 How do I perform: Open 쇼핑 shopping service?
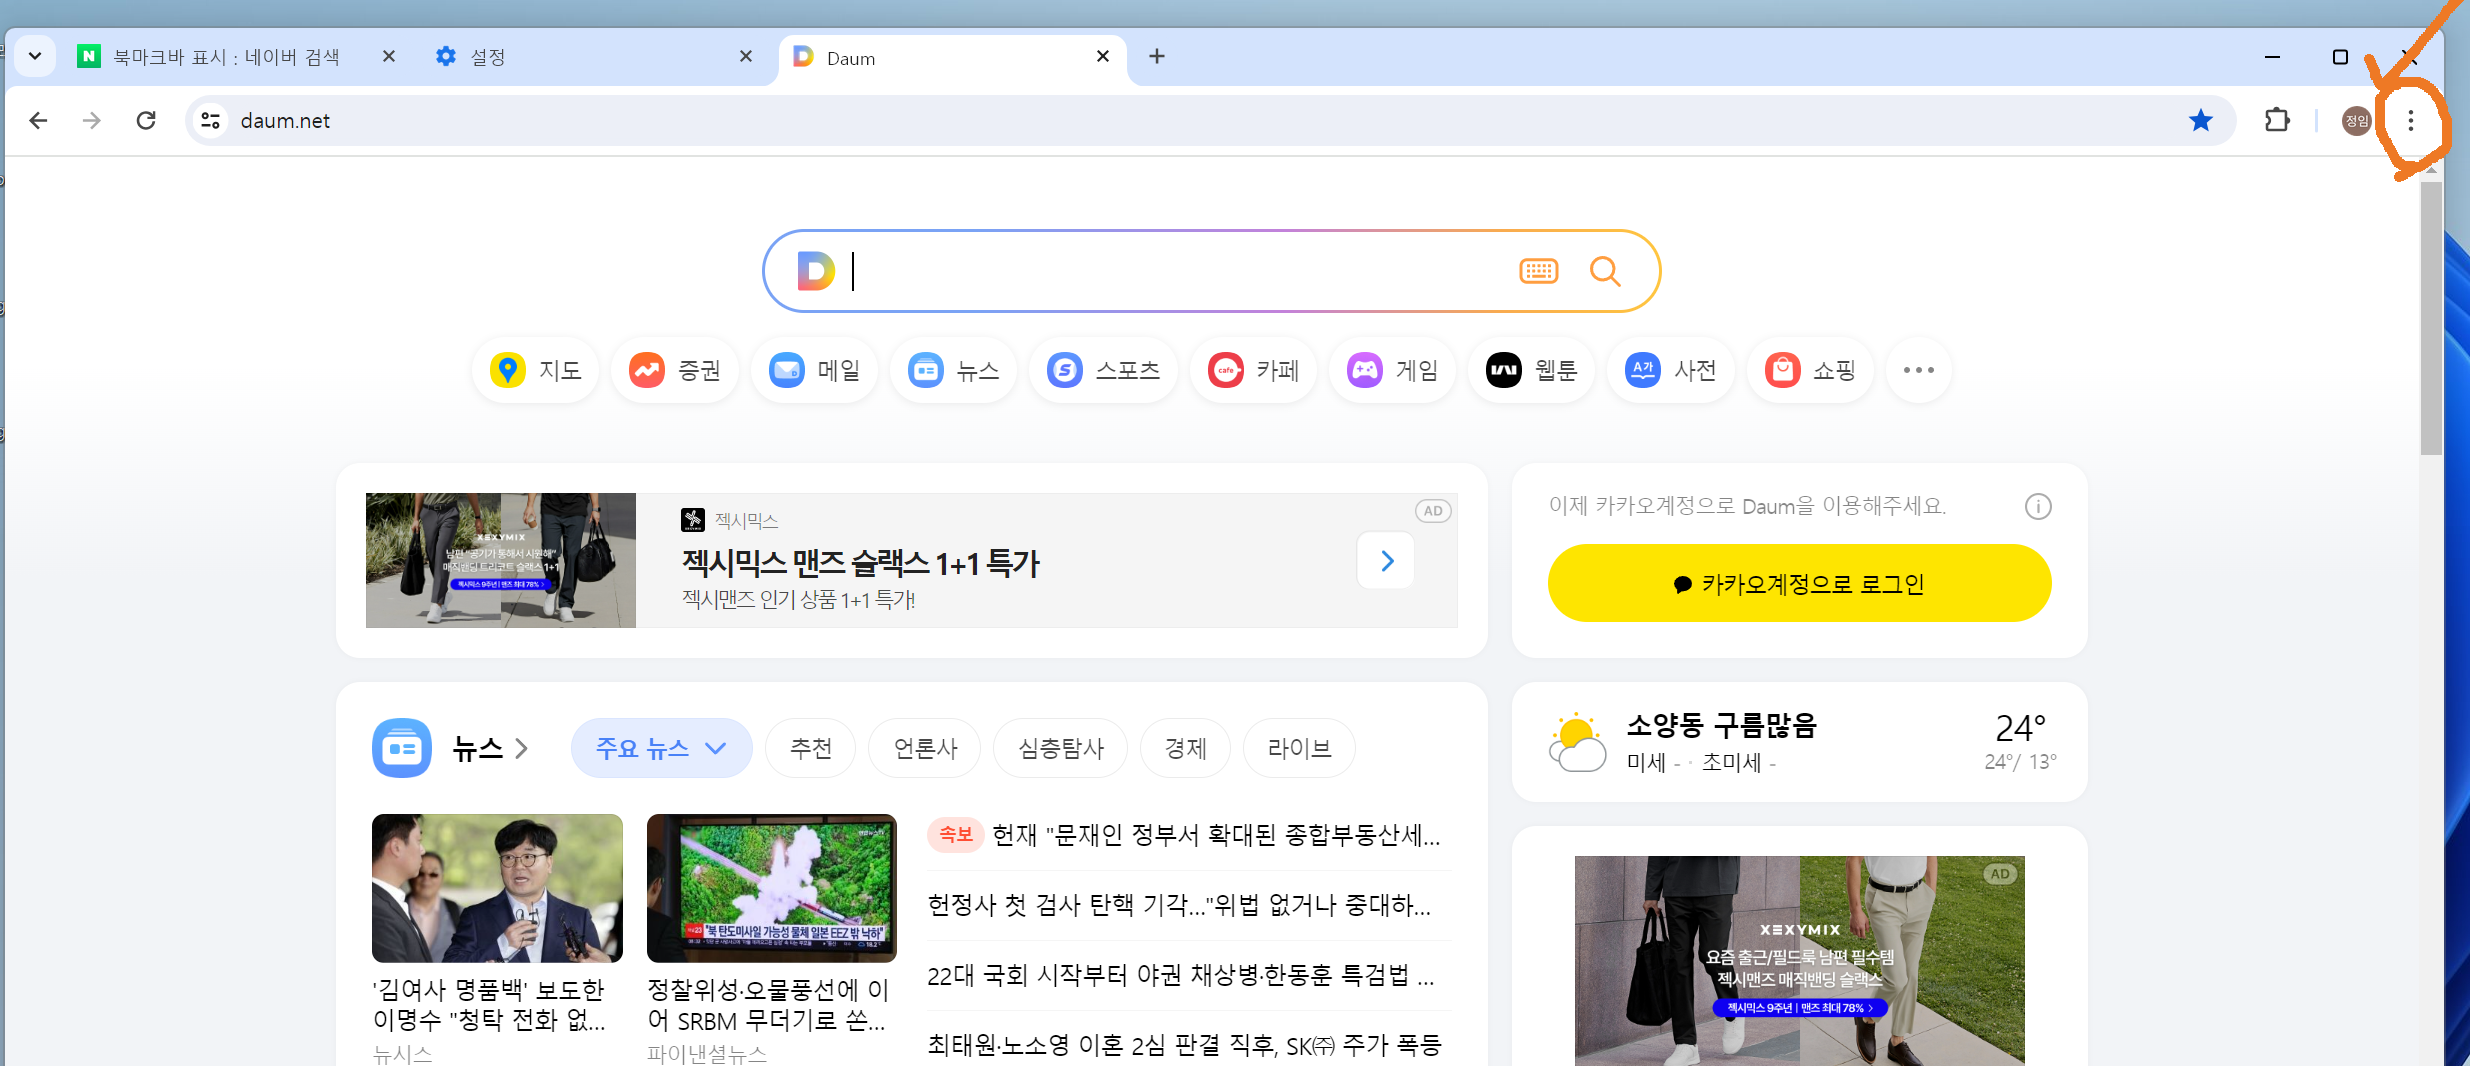1810,370
